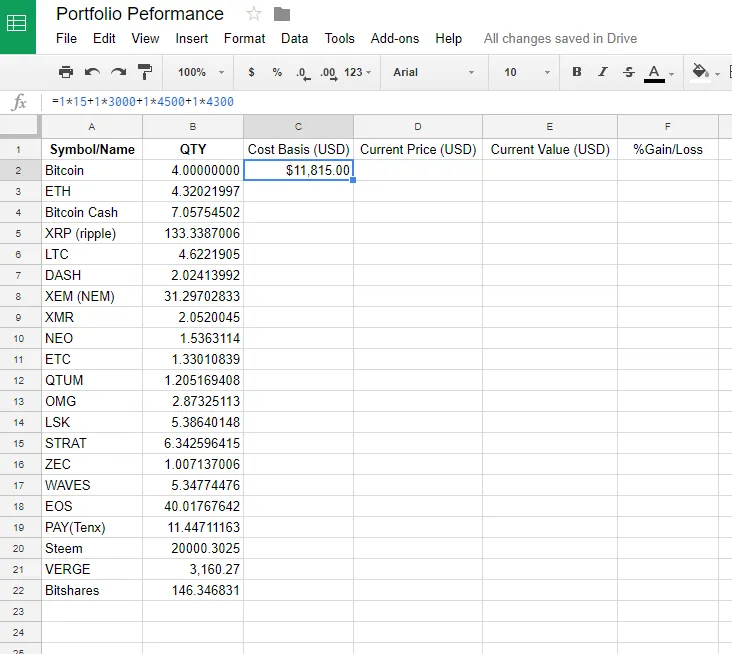Open the Format menu
The height and width of the screenshot is (654, 732).
pos(244,38)
